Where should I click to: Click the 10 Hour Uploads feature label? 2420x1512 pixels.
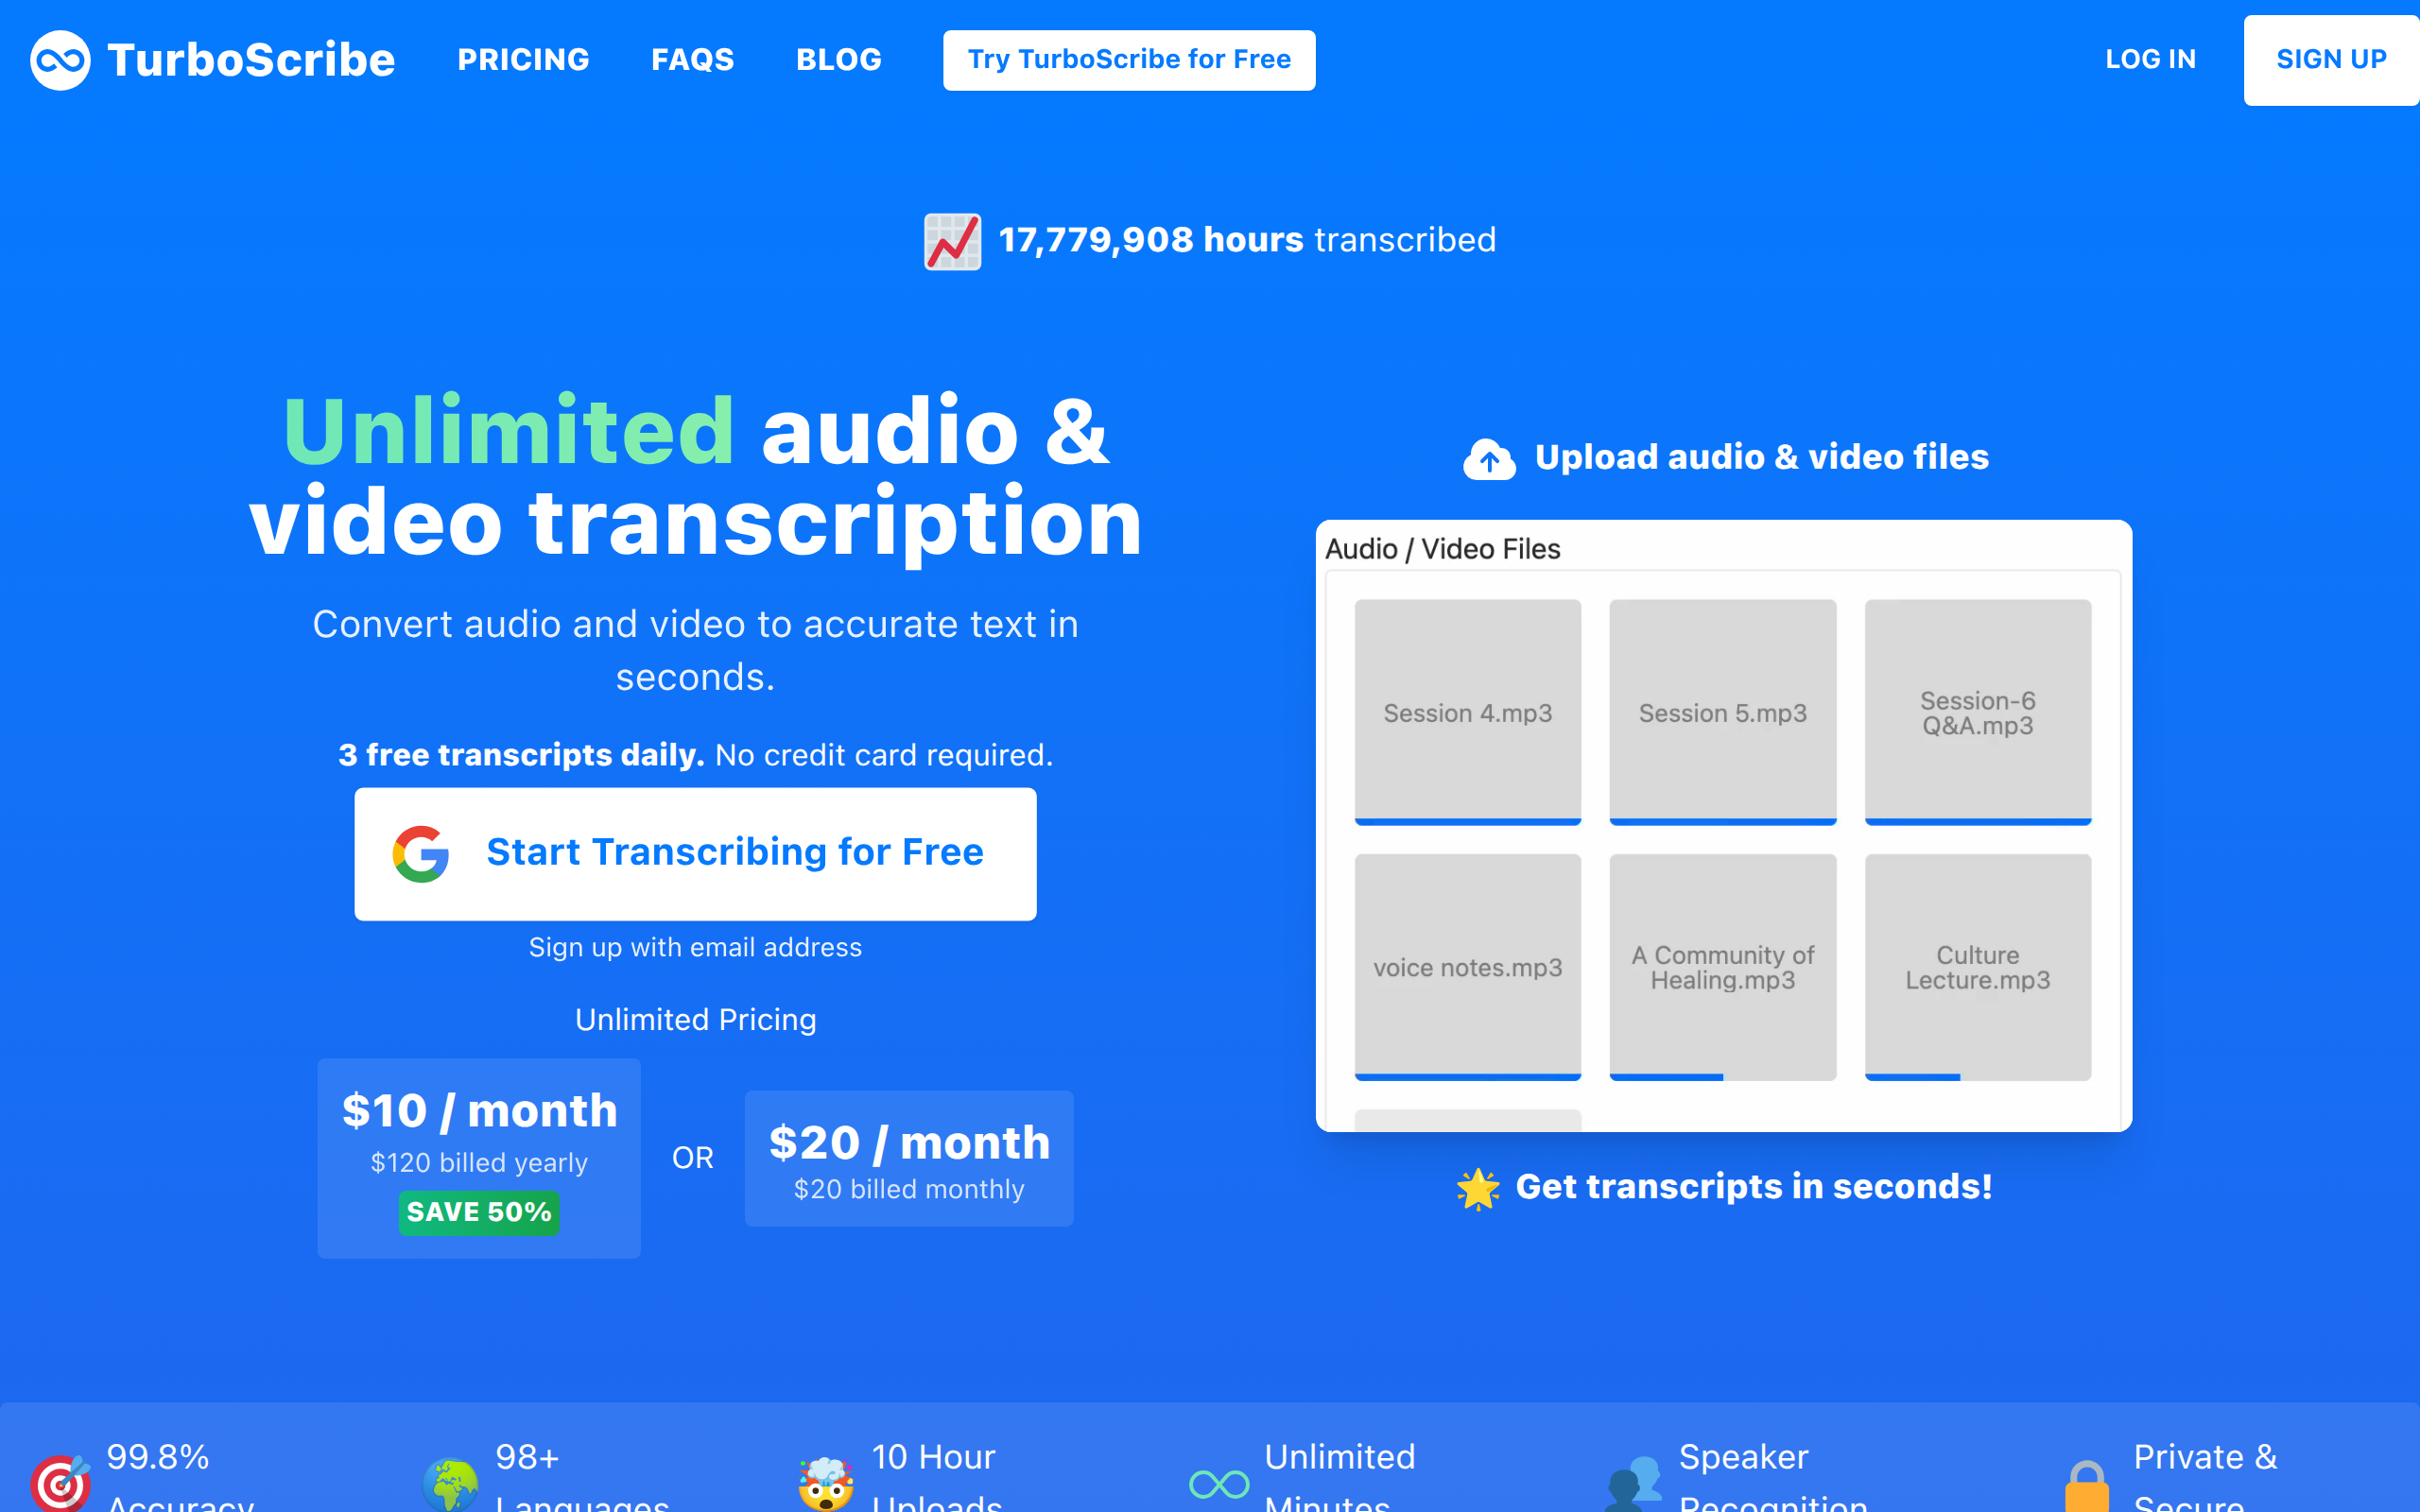(936, 1479)
